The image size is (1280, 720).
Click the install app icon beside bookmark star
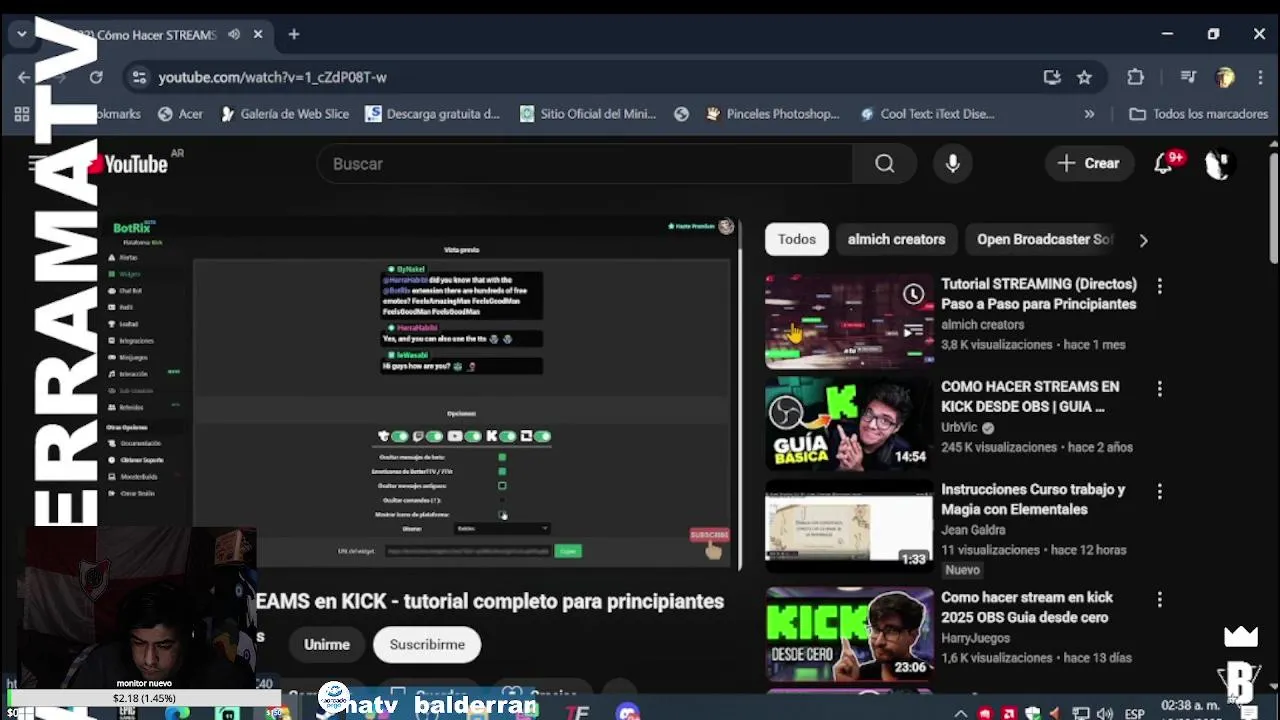[x=1052, y=77]
